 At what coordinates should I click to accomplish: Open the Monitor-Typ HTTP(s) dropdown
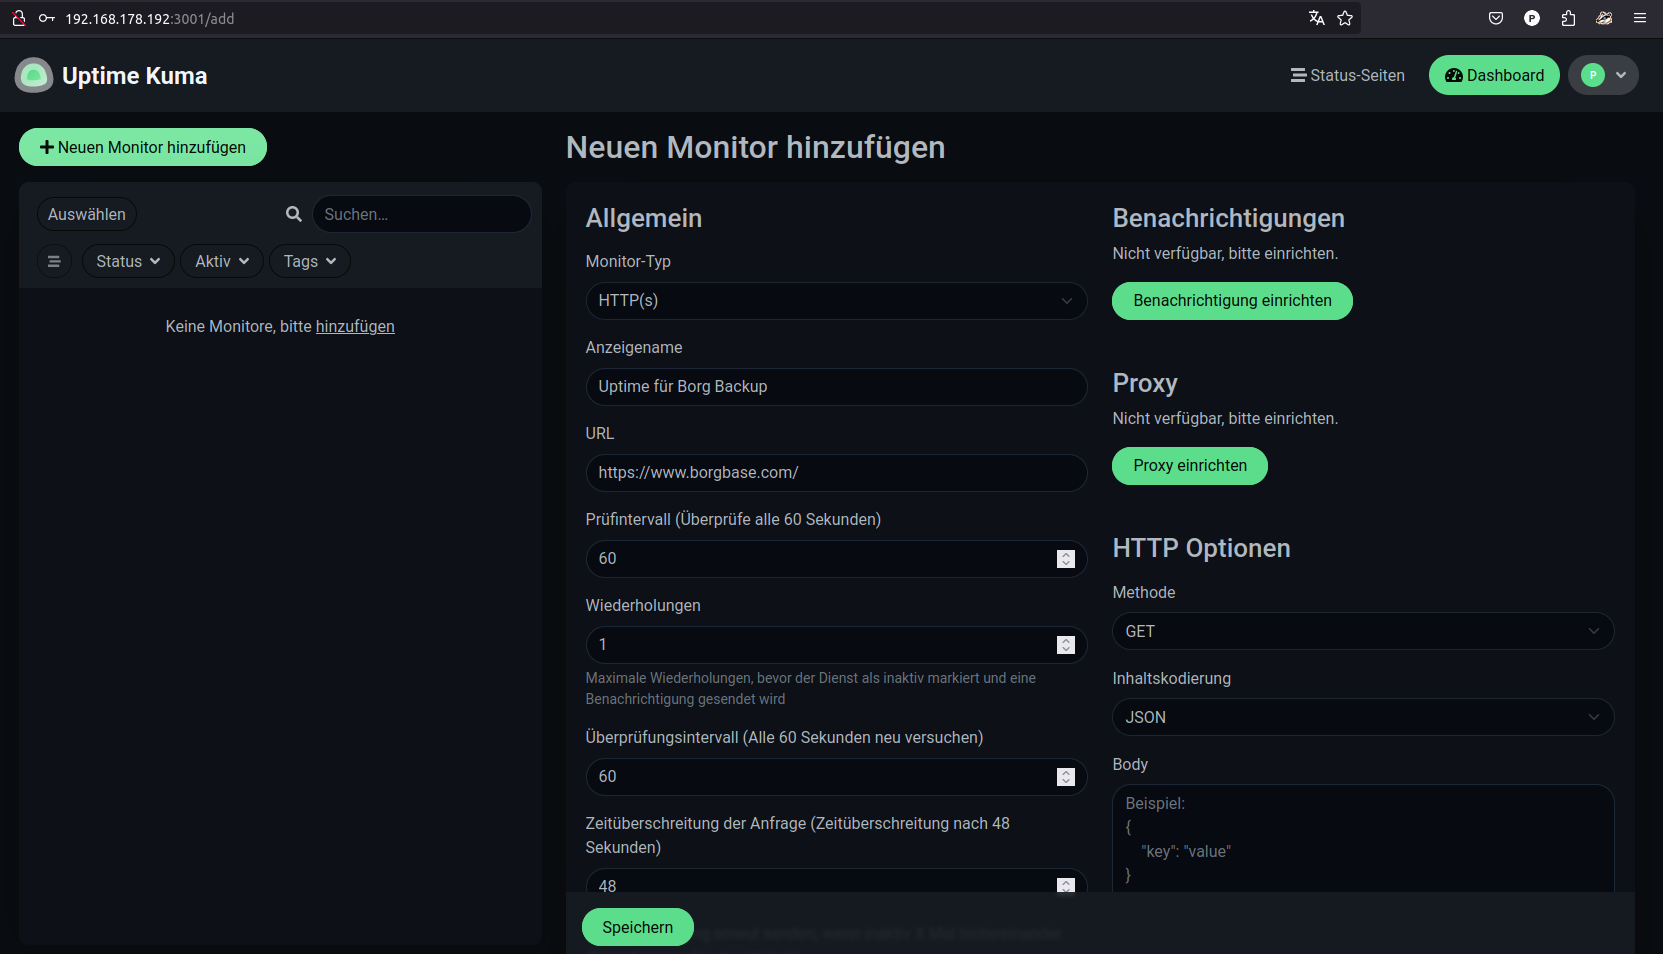(x=835, y=301)
